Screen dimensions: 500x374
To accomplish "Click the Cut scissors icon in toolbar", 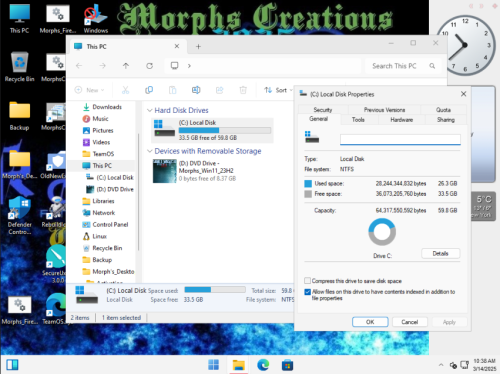I will click(125, 90).
